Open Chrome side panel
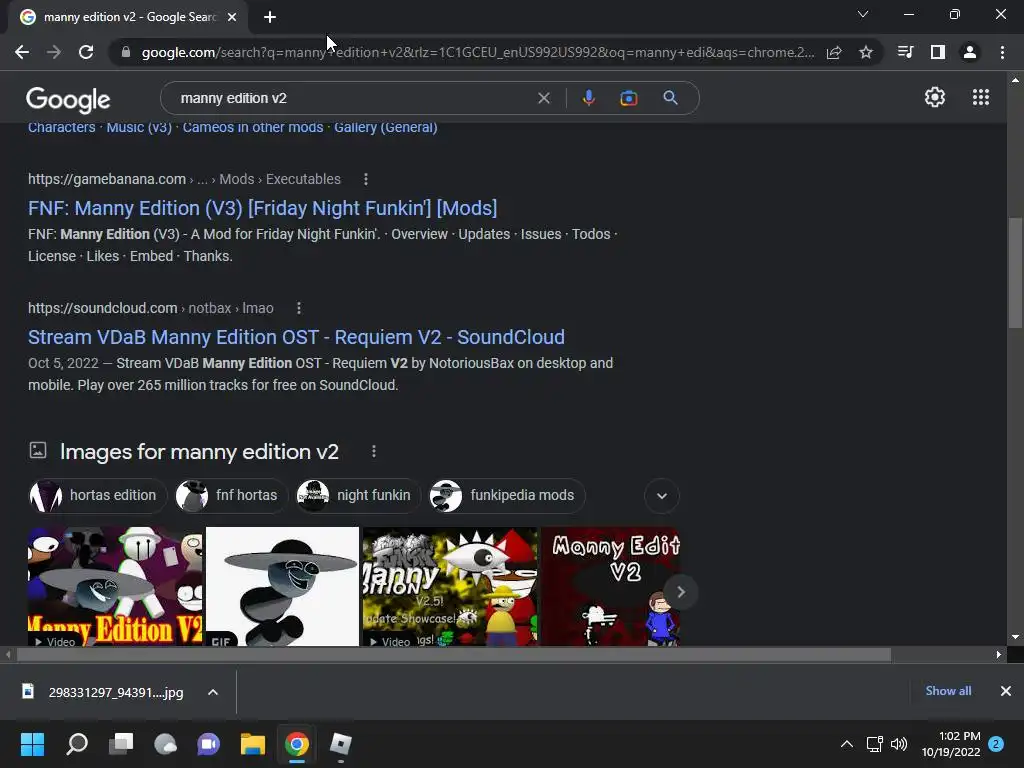The height and width of the screenshot is (768, 1024). coord(938,52)
